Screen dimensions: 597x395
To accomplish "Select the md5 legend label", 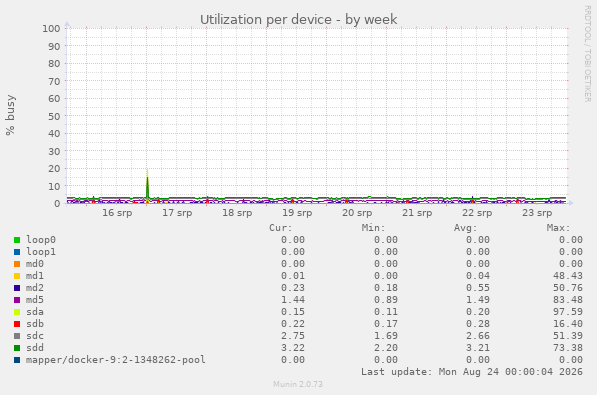I will tap(35, 300).
